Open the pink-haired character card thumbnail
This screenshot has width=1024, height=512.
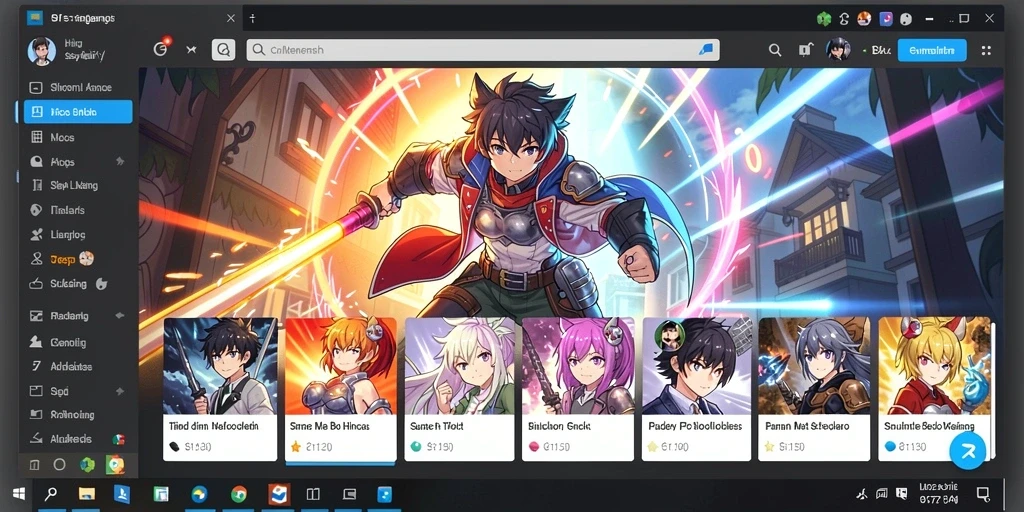point(578,366)
